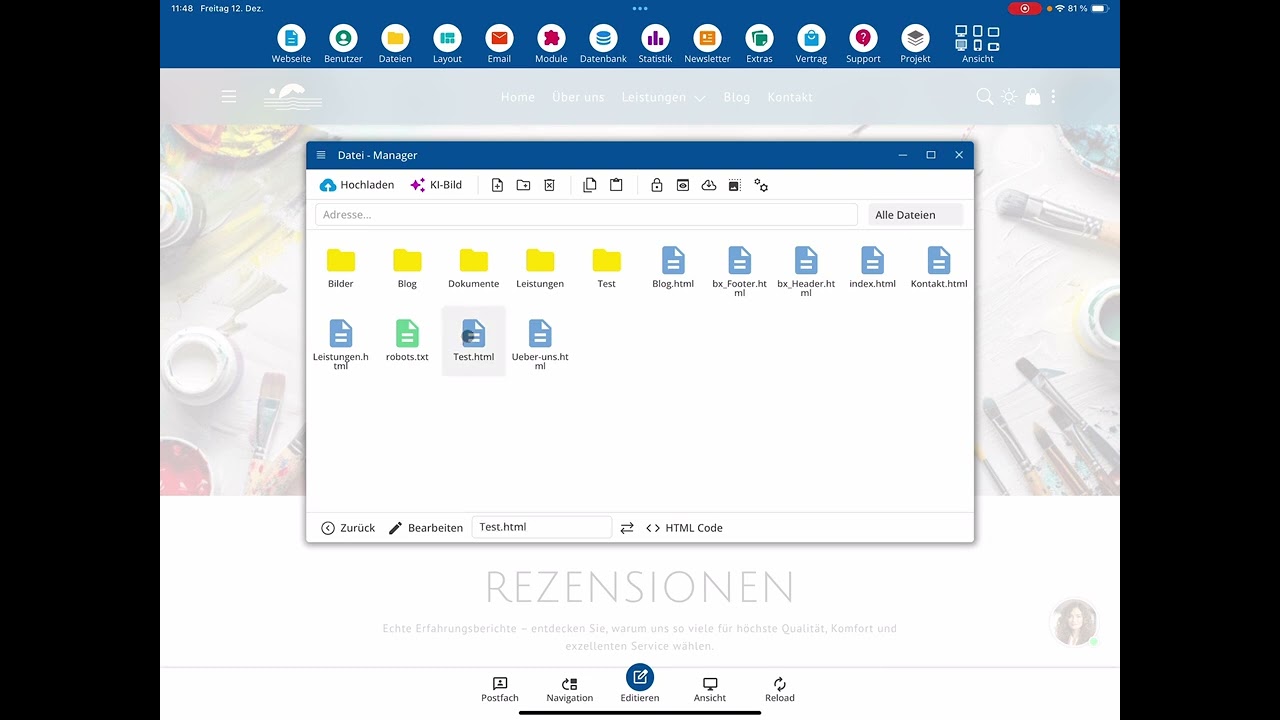This screenshot has height=720, width=1280.
Task: Select the Editieren tab at bottom
Action: pyautogui.click(x=640, y=684)
